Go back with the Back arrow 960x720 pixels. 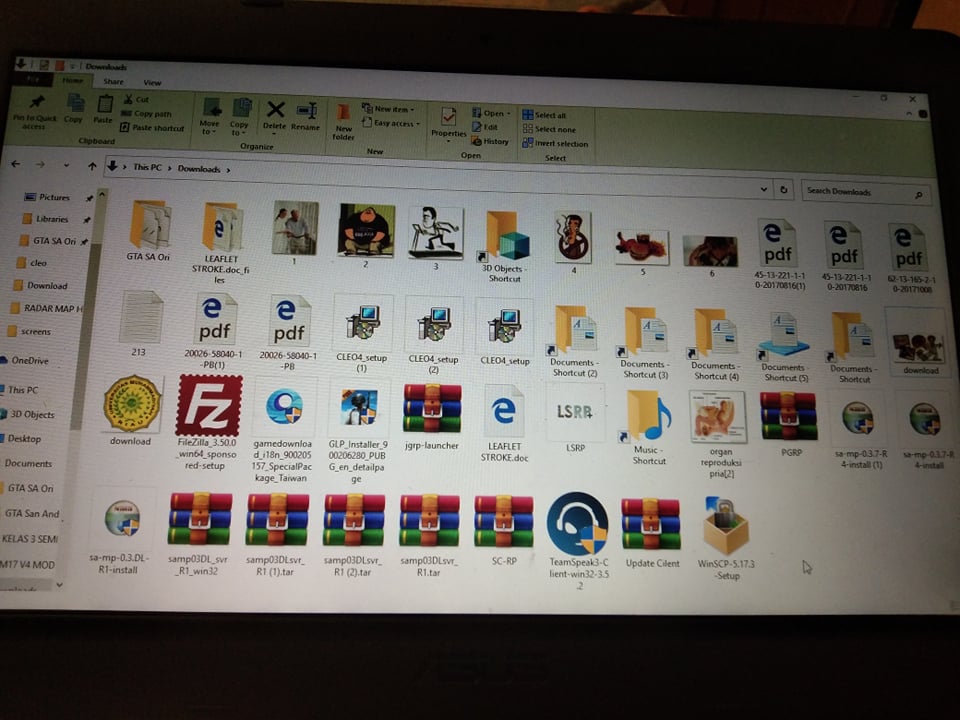[16, 164]
